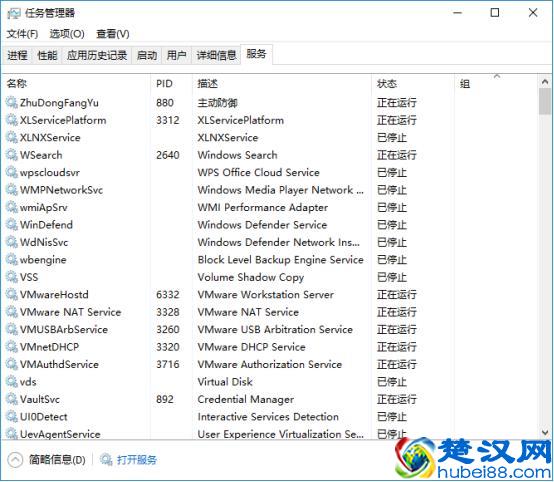Screen dimensions: 554x482
Task: Click 已停止 status in the WinDefend row
Action: click(x=392, y=225)
